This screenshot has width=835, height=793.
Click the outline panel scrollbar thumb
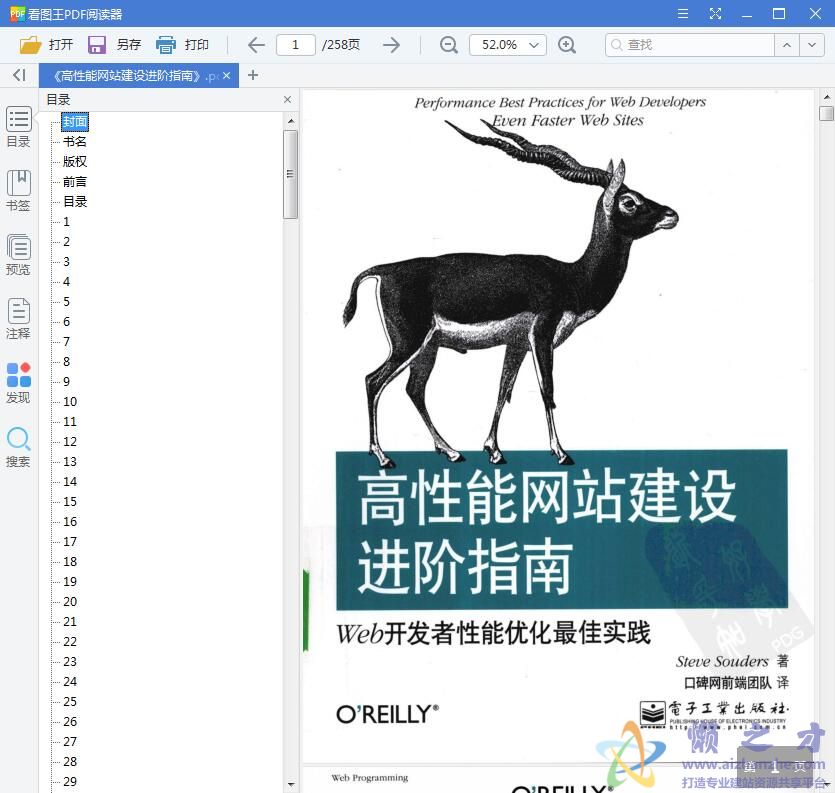[290, 174]
